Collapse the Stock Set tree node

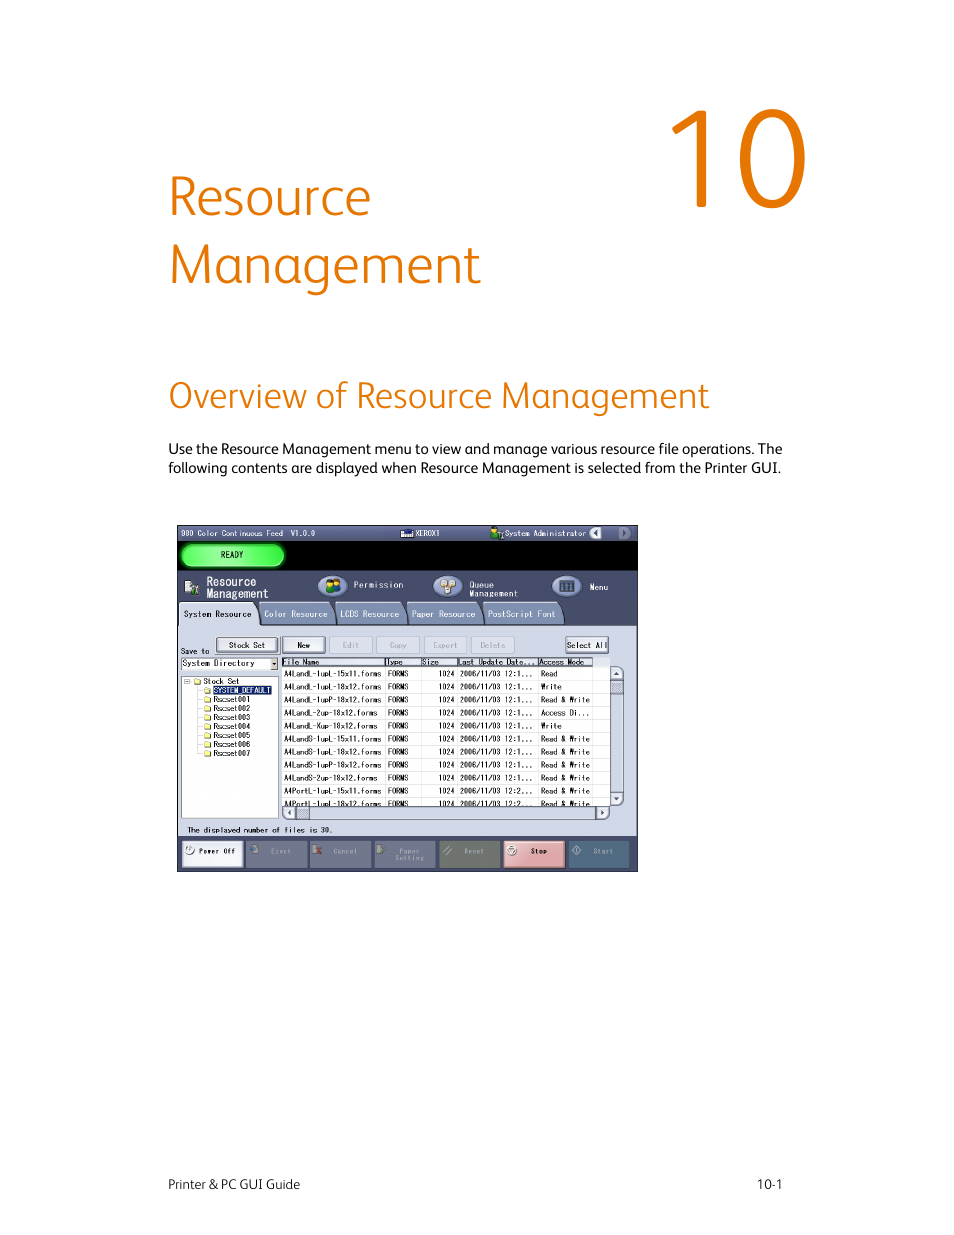185,681
